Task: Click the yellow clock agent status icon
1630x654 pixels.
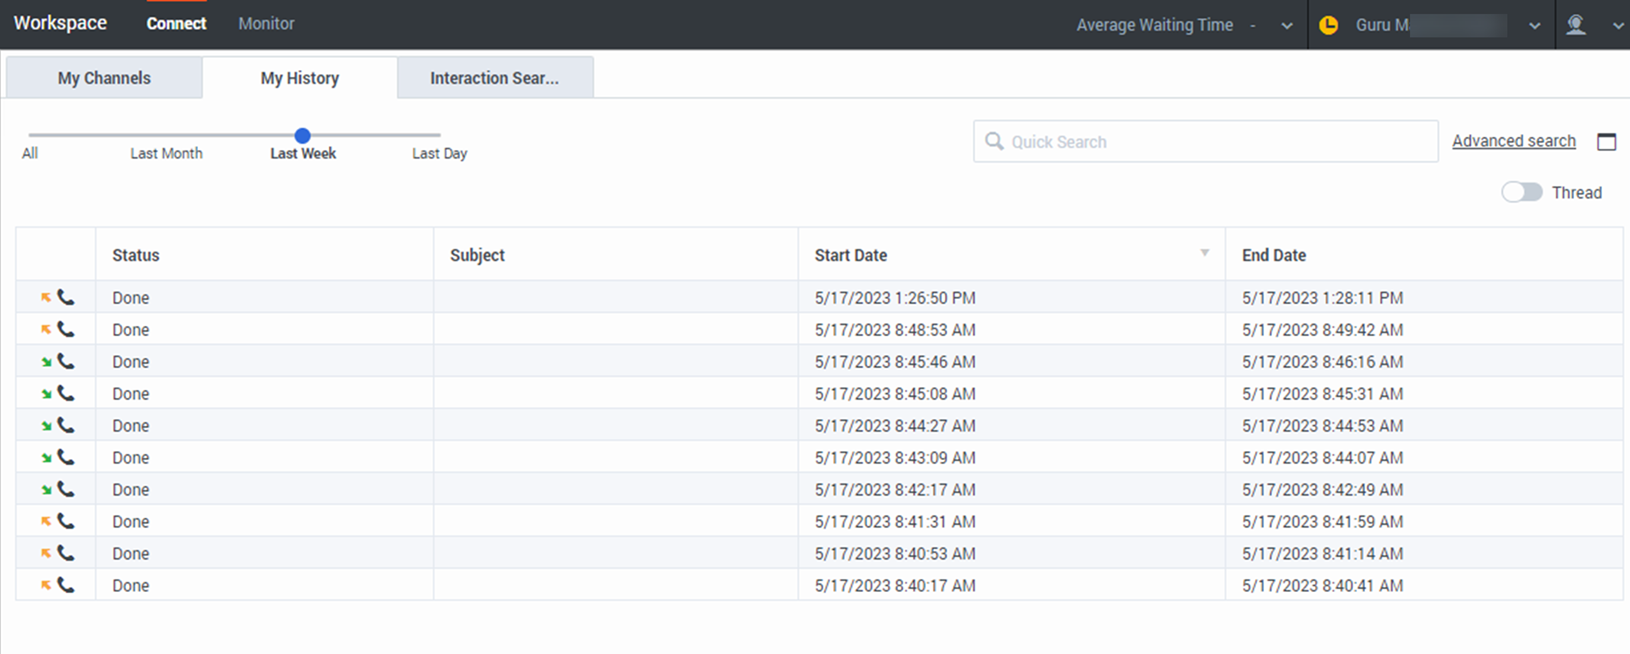Action: (x=1328, y=25)
